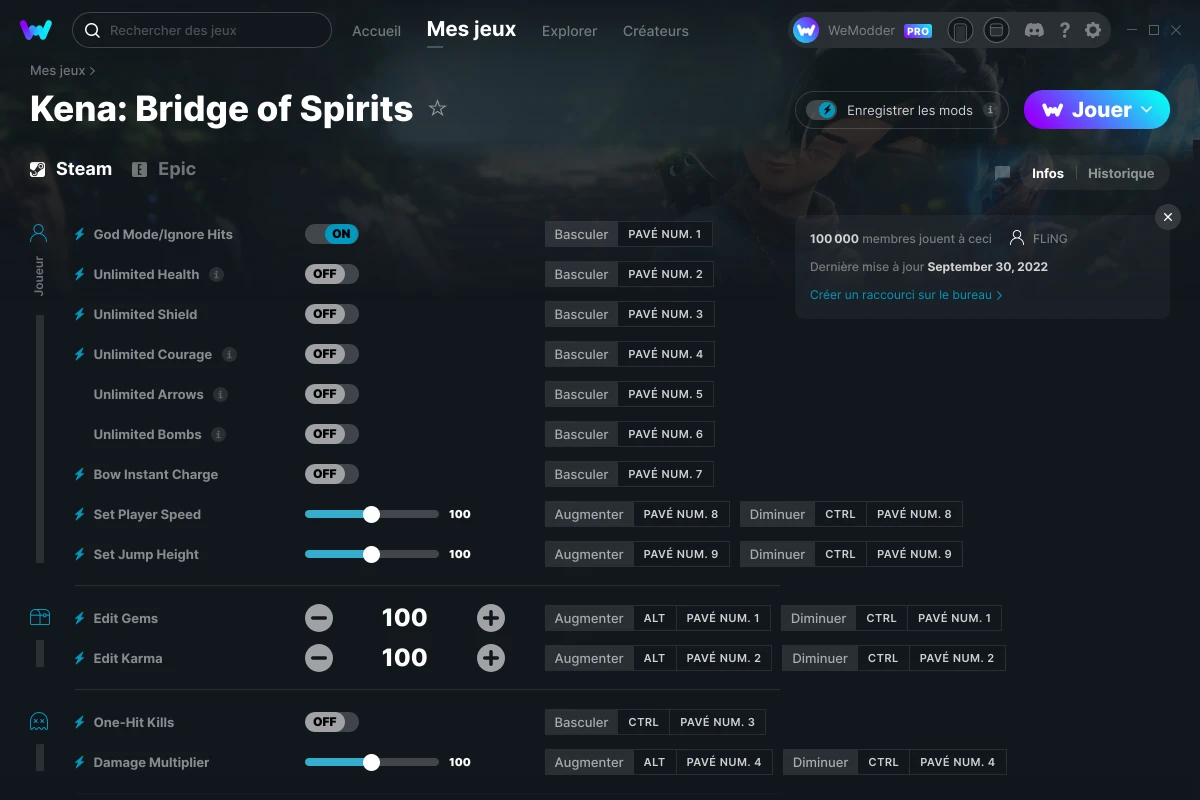
Task: Open the Discord icon in header
Action: [1034, 30]
